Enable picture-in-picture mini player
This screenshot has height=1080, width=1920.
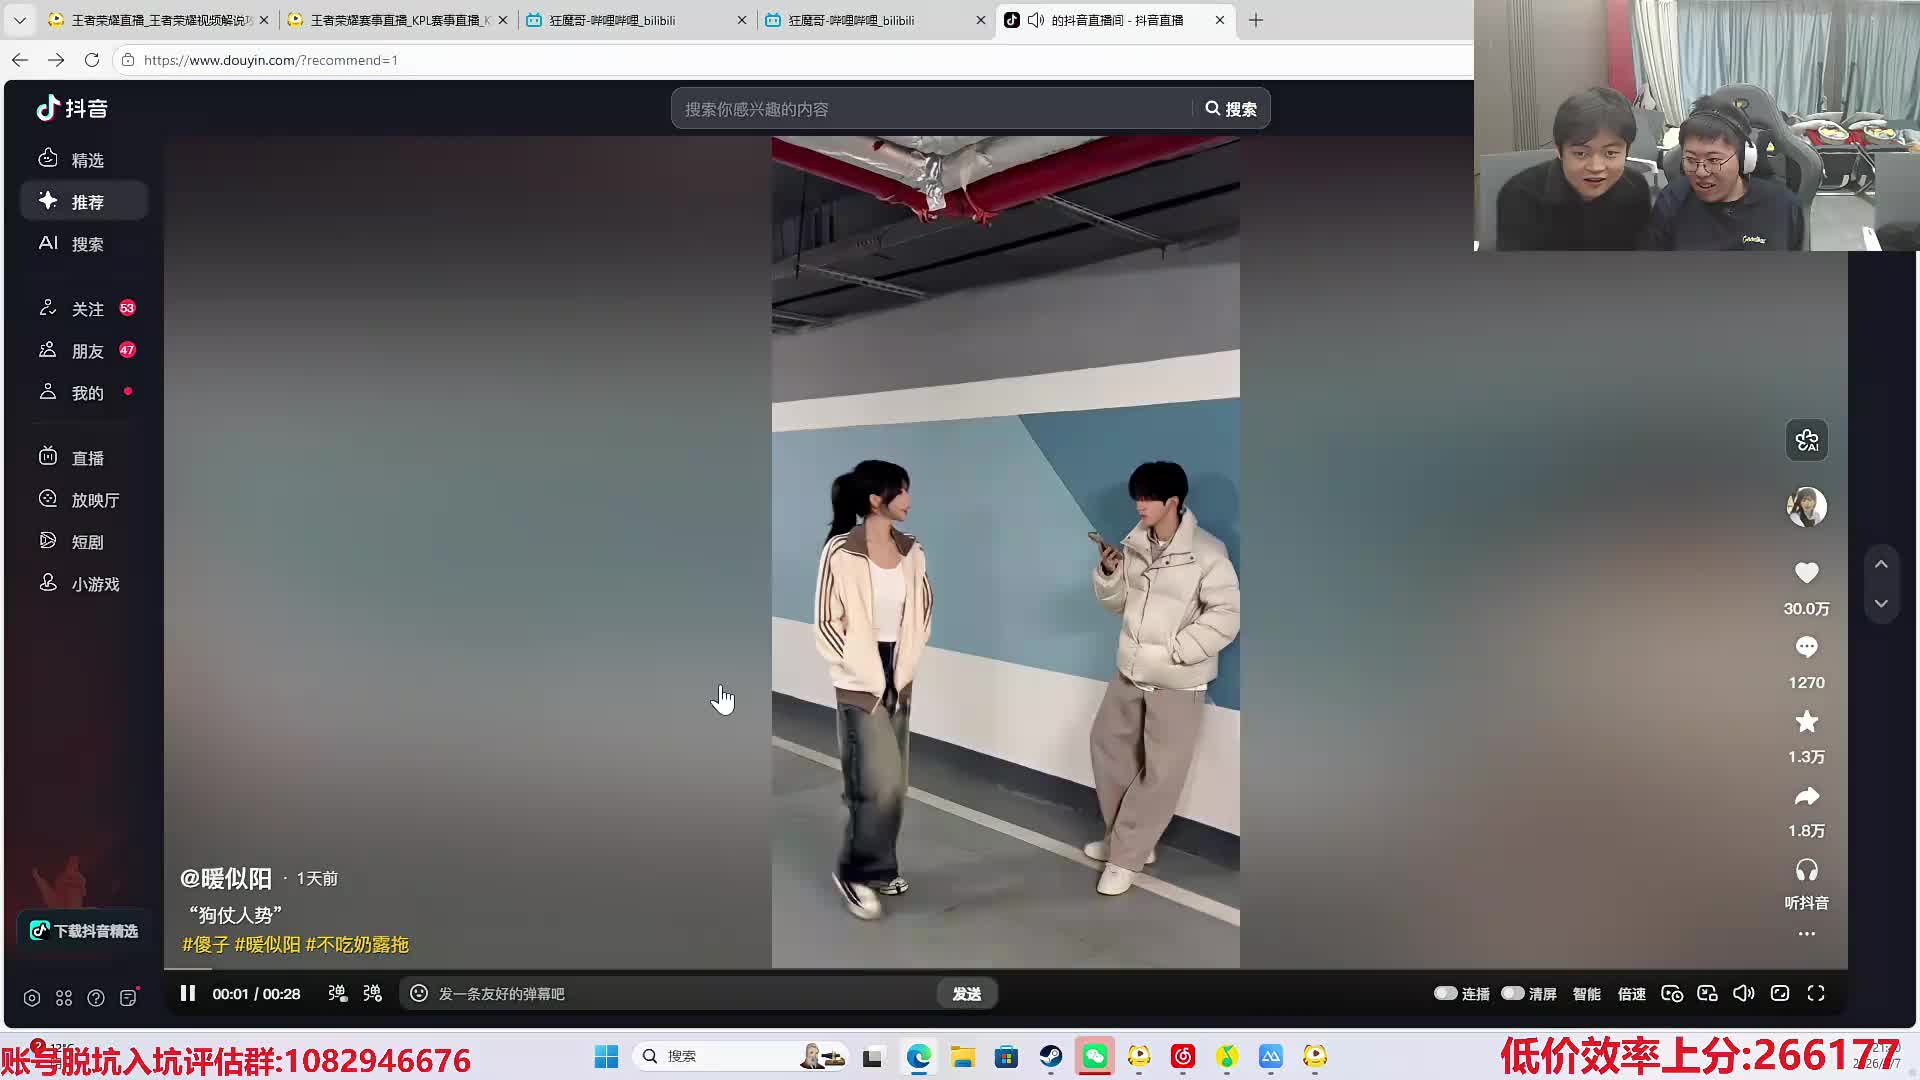coord(1707,993)
